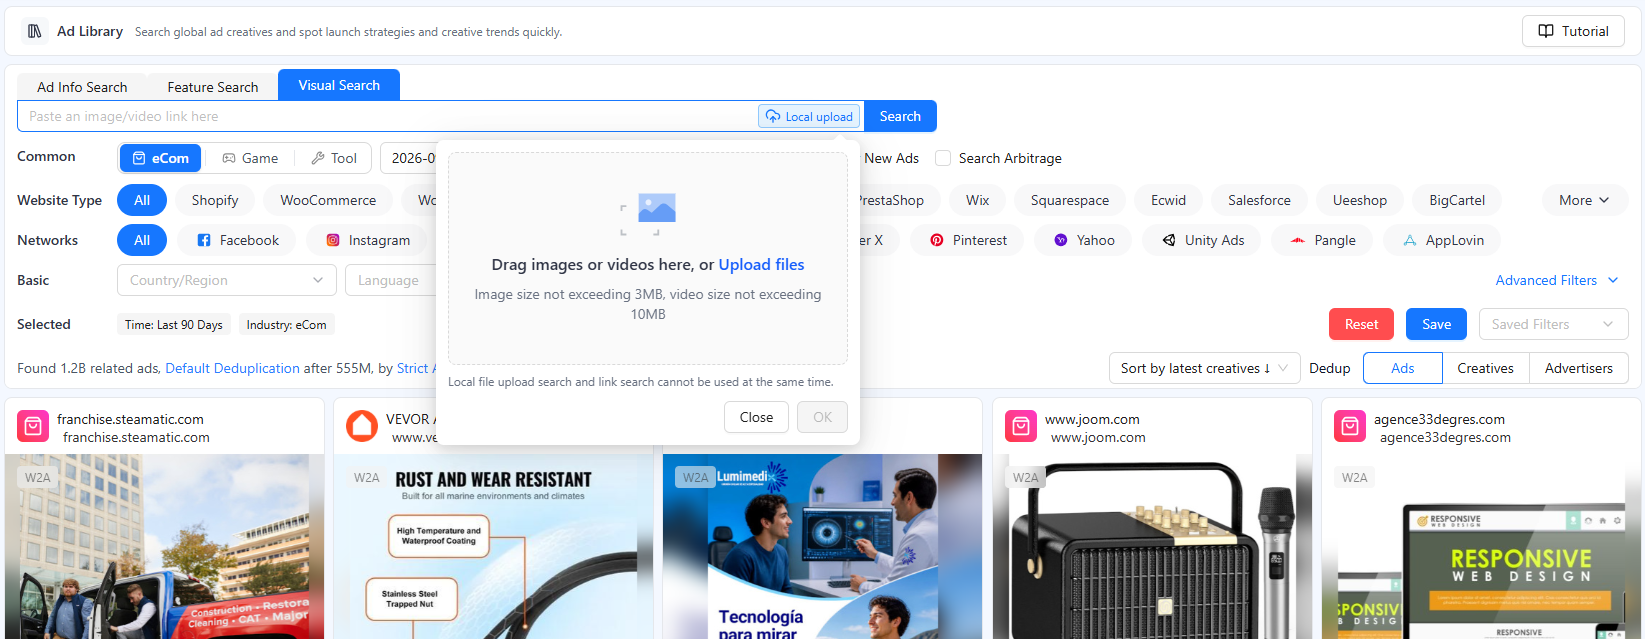Image resolution: width=1645 pixels, height=639 pixels.
Task: Tick the Search Arbitrage checkbox
Action: click(943, 158)
